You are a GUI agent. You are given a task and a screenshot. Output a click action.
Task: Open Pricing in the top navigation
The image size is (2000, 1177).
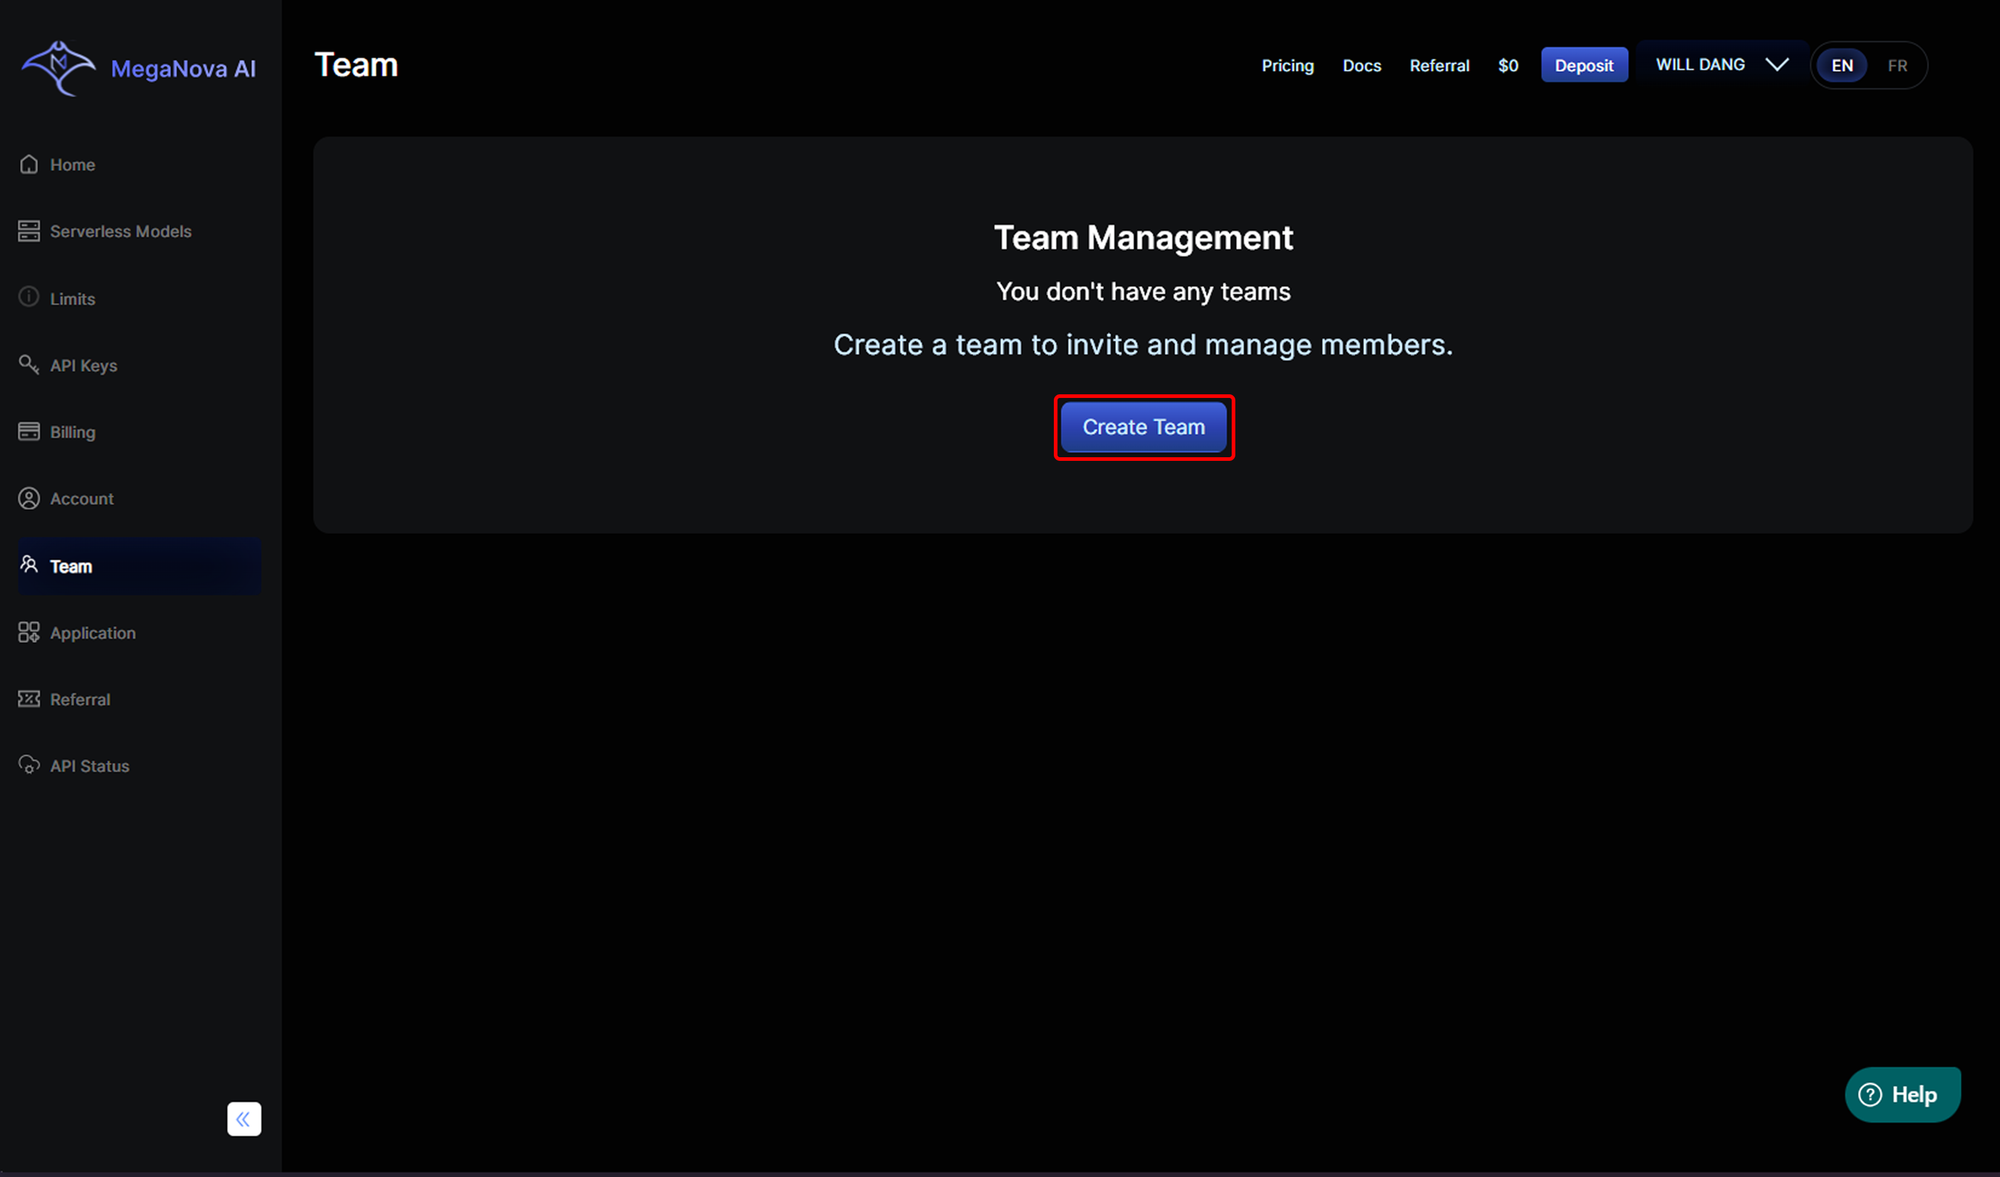tap(1287, 66)
